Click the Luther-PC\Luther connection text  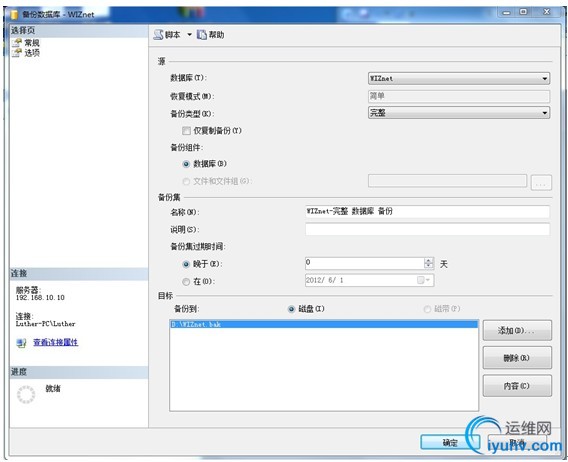46,324
